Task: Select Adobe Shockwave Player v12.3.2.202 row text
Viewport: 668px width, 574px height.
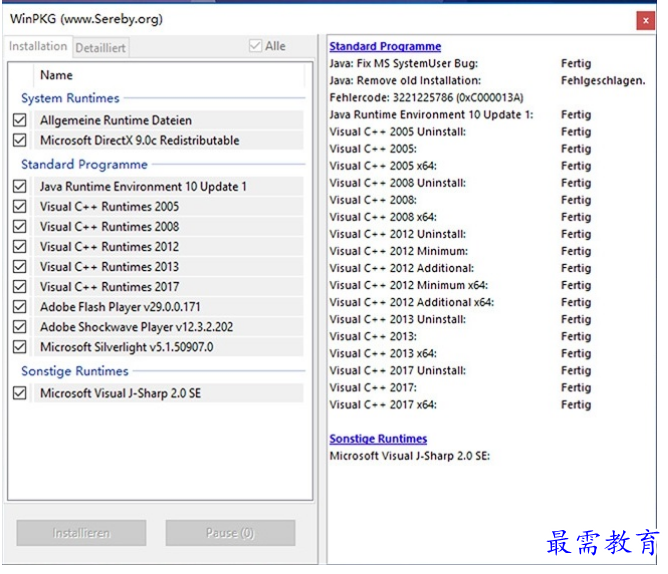Action: click(x=136, y=327)
